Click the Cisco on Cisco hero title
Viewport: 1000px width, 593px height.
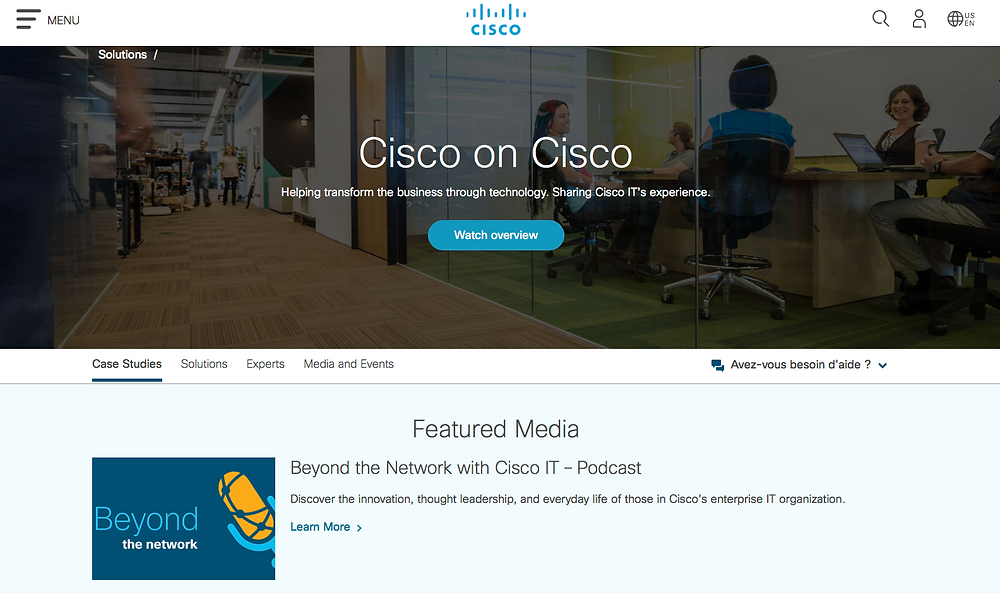[496, 153]
